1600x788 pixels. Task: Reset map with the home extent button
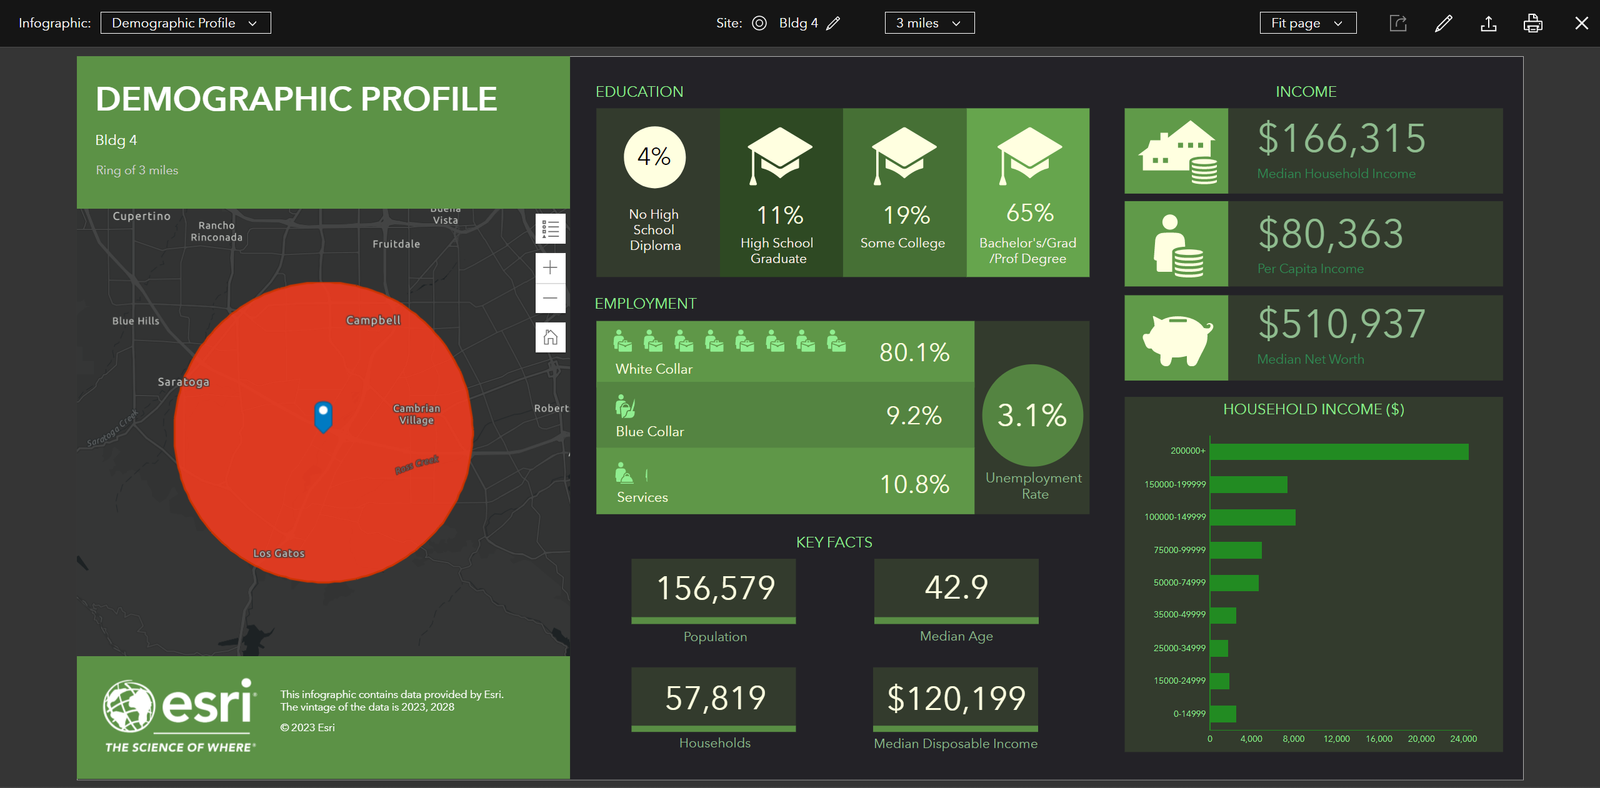tap(550, 337)
